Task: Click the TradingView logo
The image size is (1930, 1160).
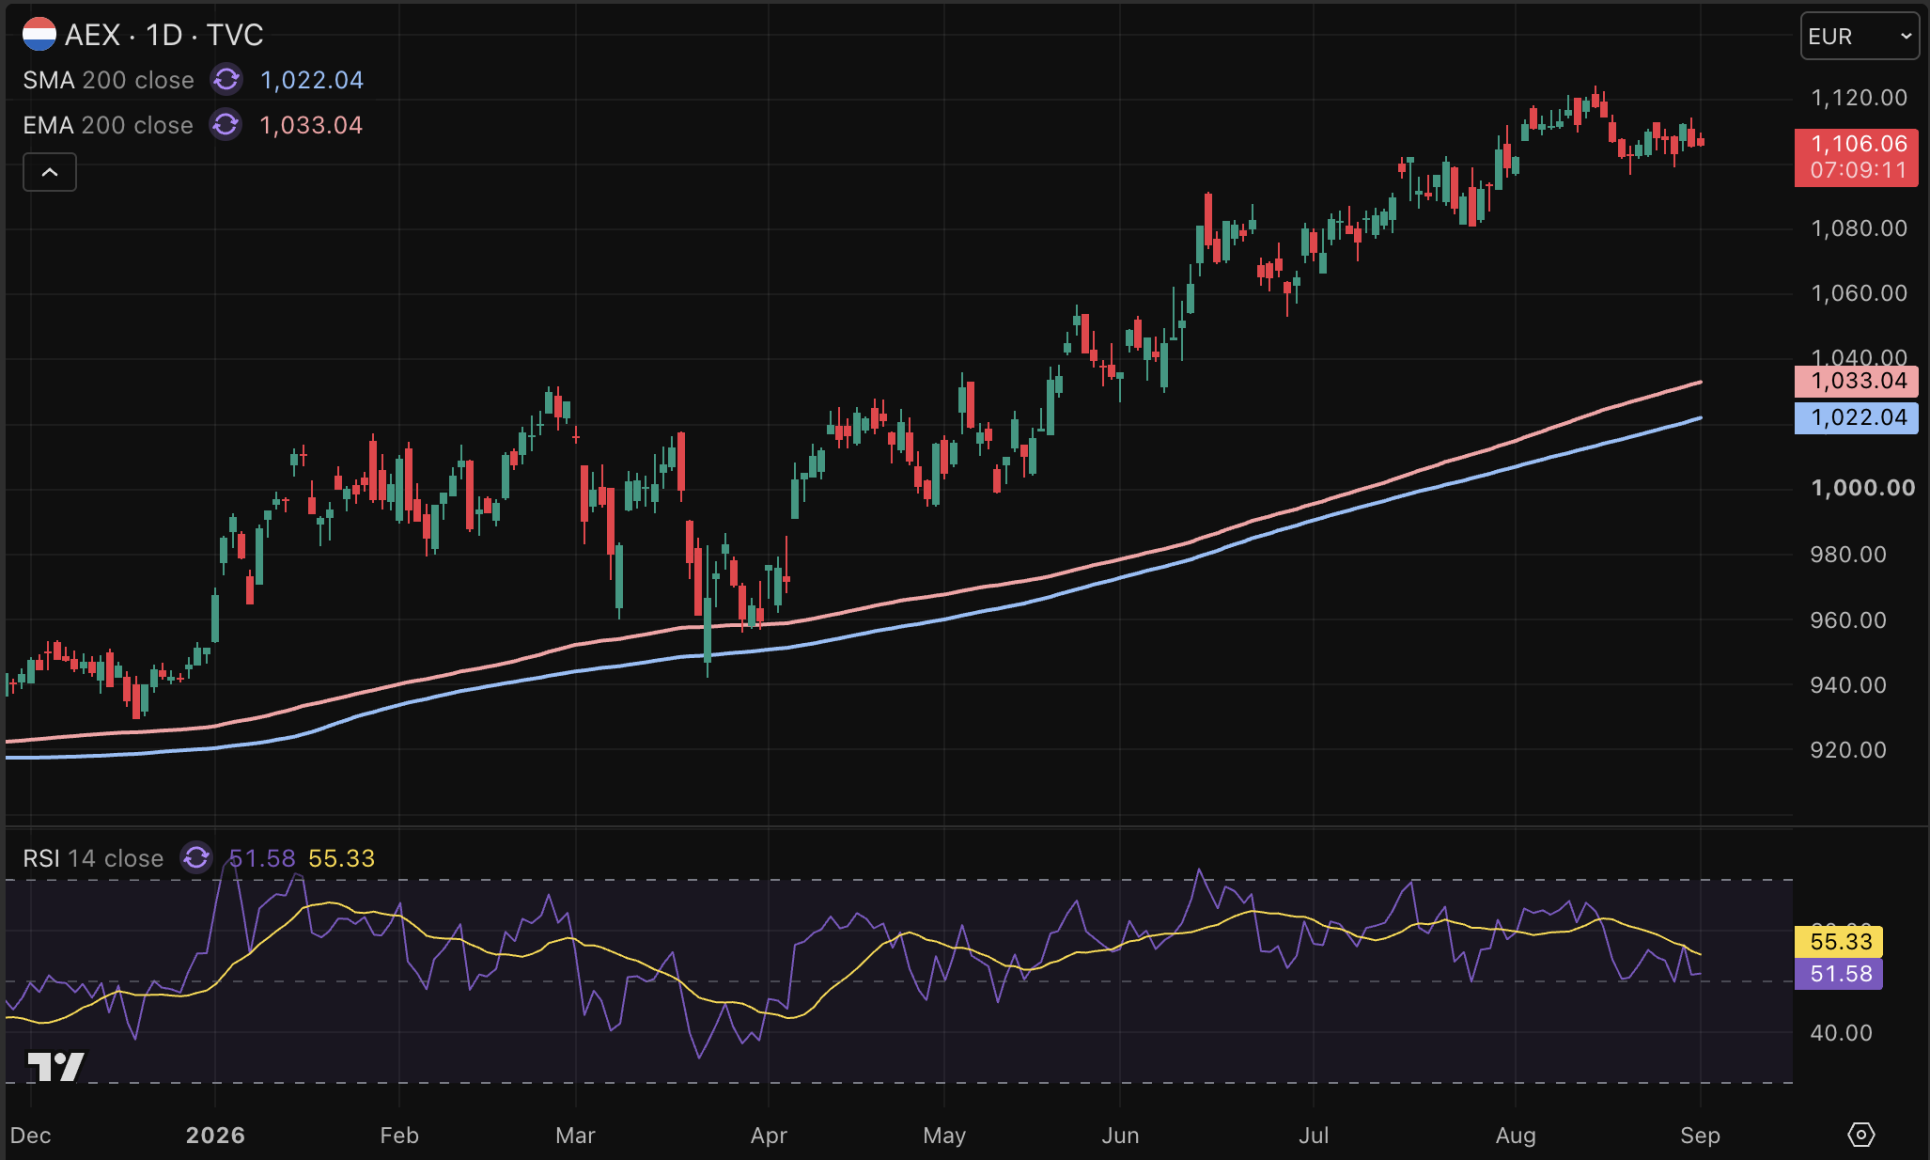Action: (56, 1067)
